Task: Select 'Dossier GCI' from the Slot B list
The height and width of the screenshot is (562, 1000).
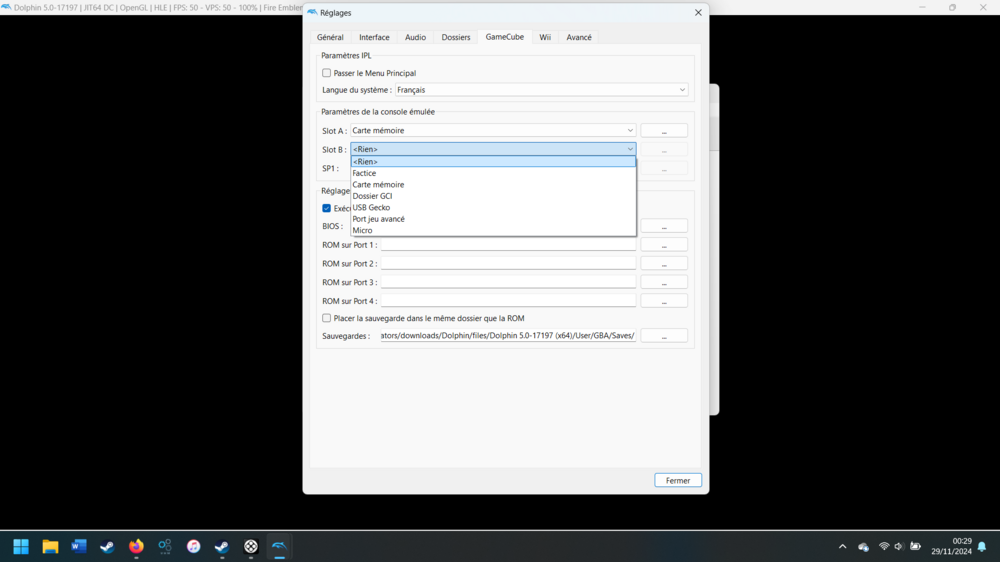Action: coord(372,196)
